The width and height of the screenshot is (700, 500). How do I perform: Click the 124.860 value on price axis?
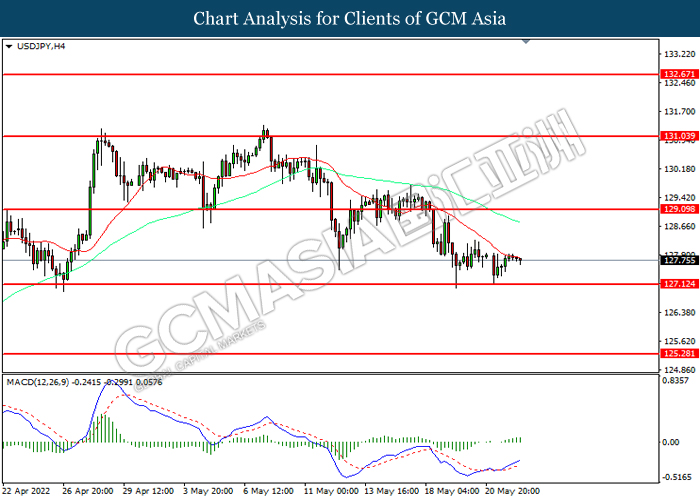[x=679, y=370]
